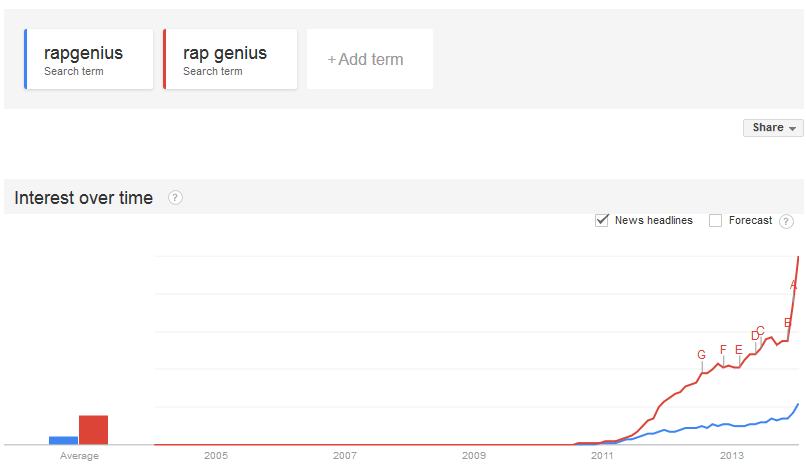806x466 pixels.
Task: Click the Average label below the bars
Action: [79, 456]
